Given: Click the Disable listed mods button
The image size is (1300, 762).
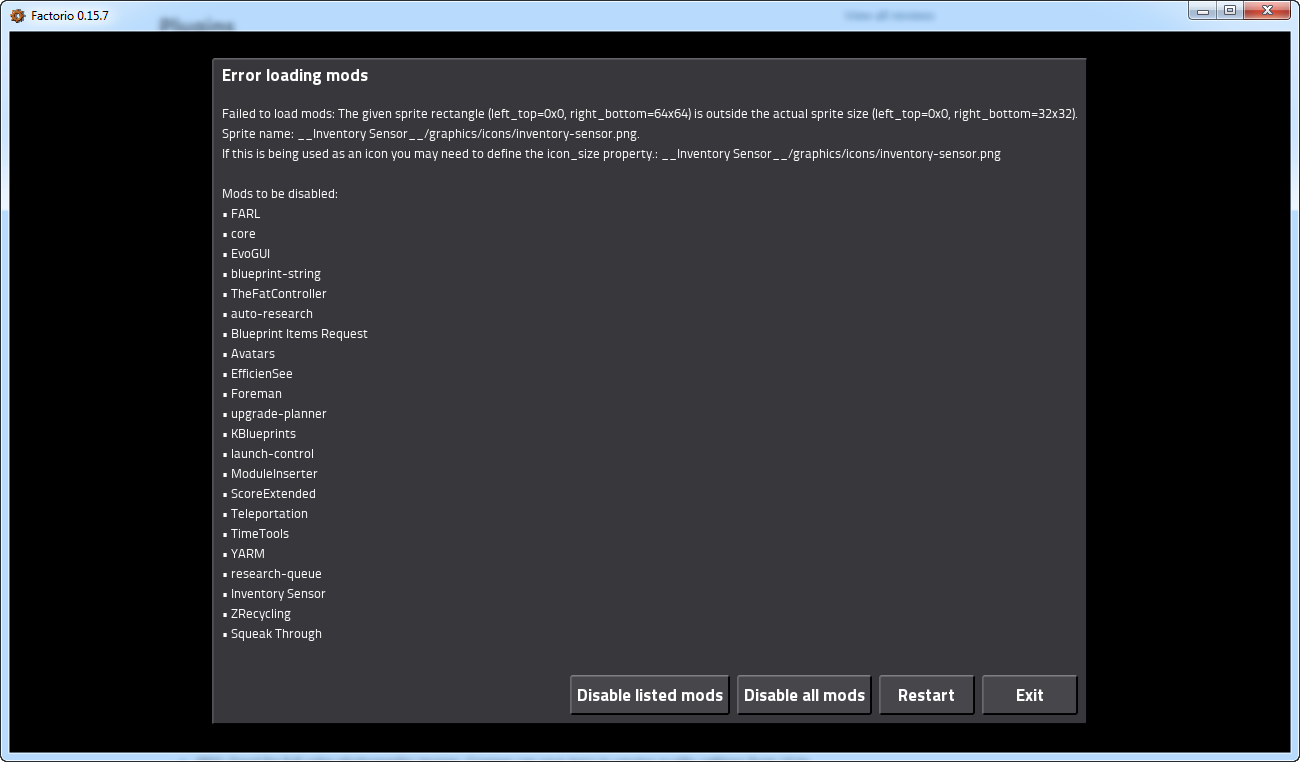Looking at the screenshot, I should [650, 695].
